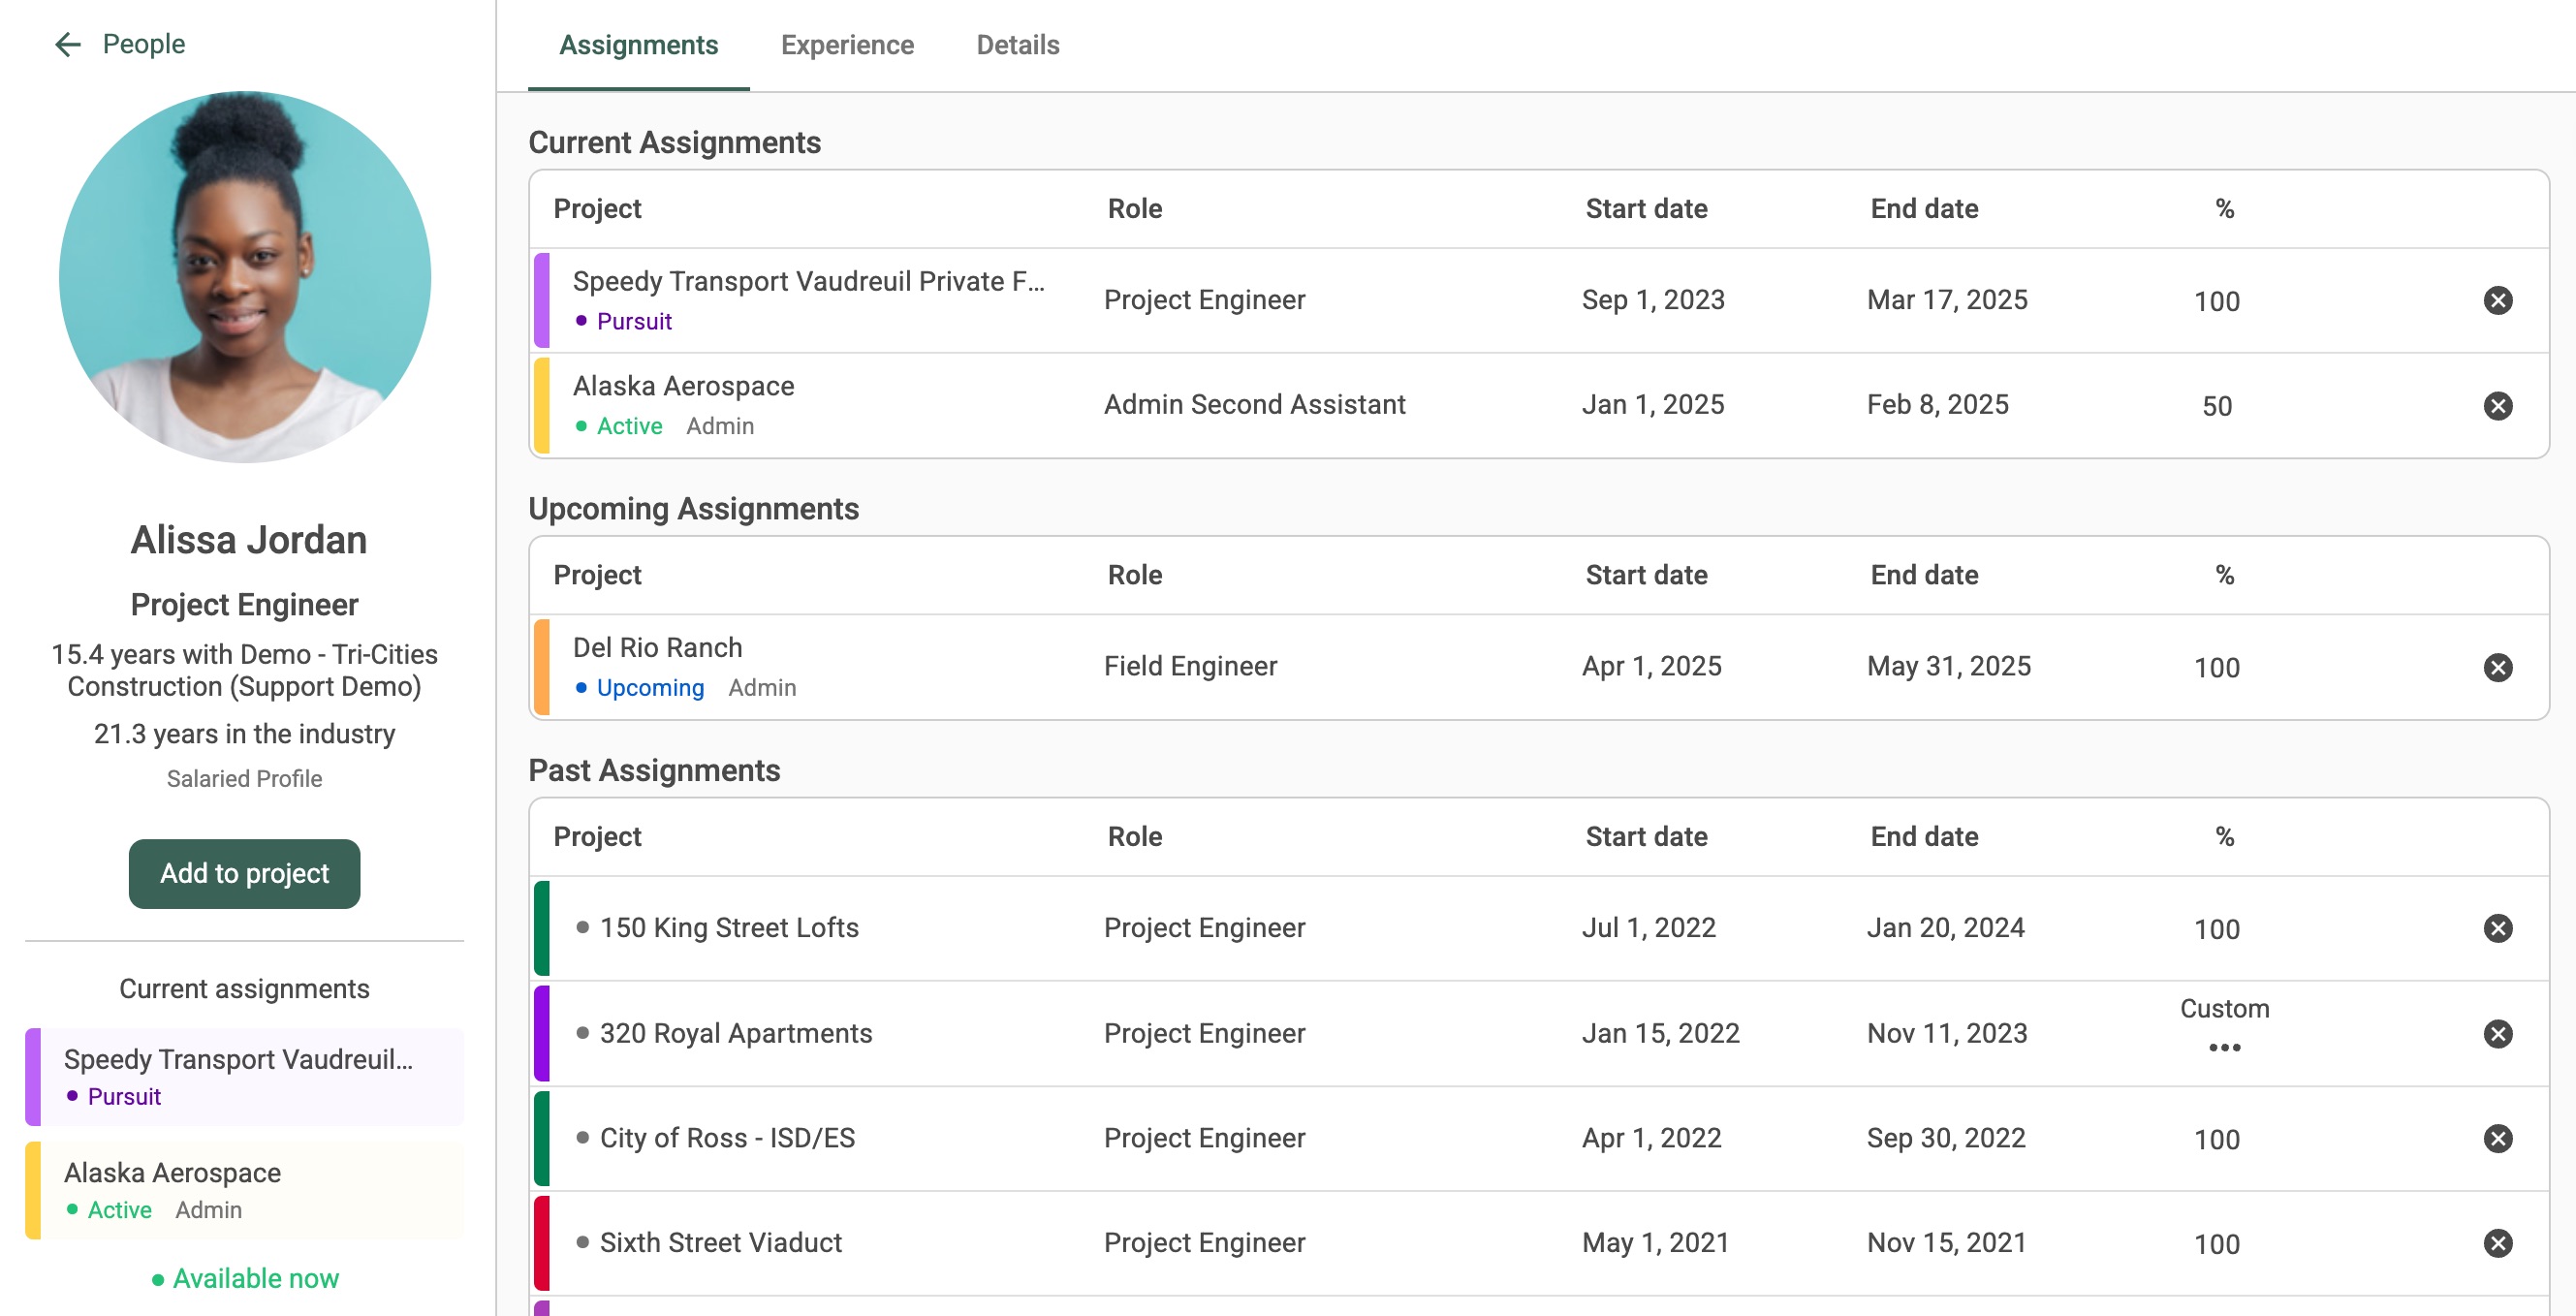Click the yellow color bar of Alaska Aerospace row
Viewport: 2576px width, 1316px height.
pos(541,405)
